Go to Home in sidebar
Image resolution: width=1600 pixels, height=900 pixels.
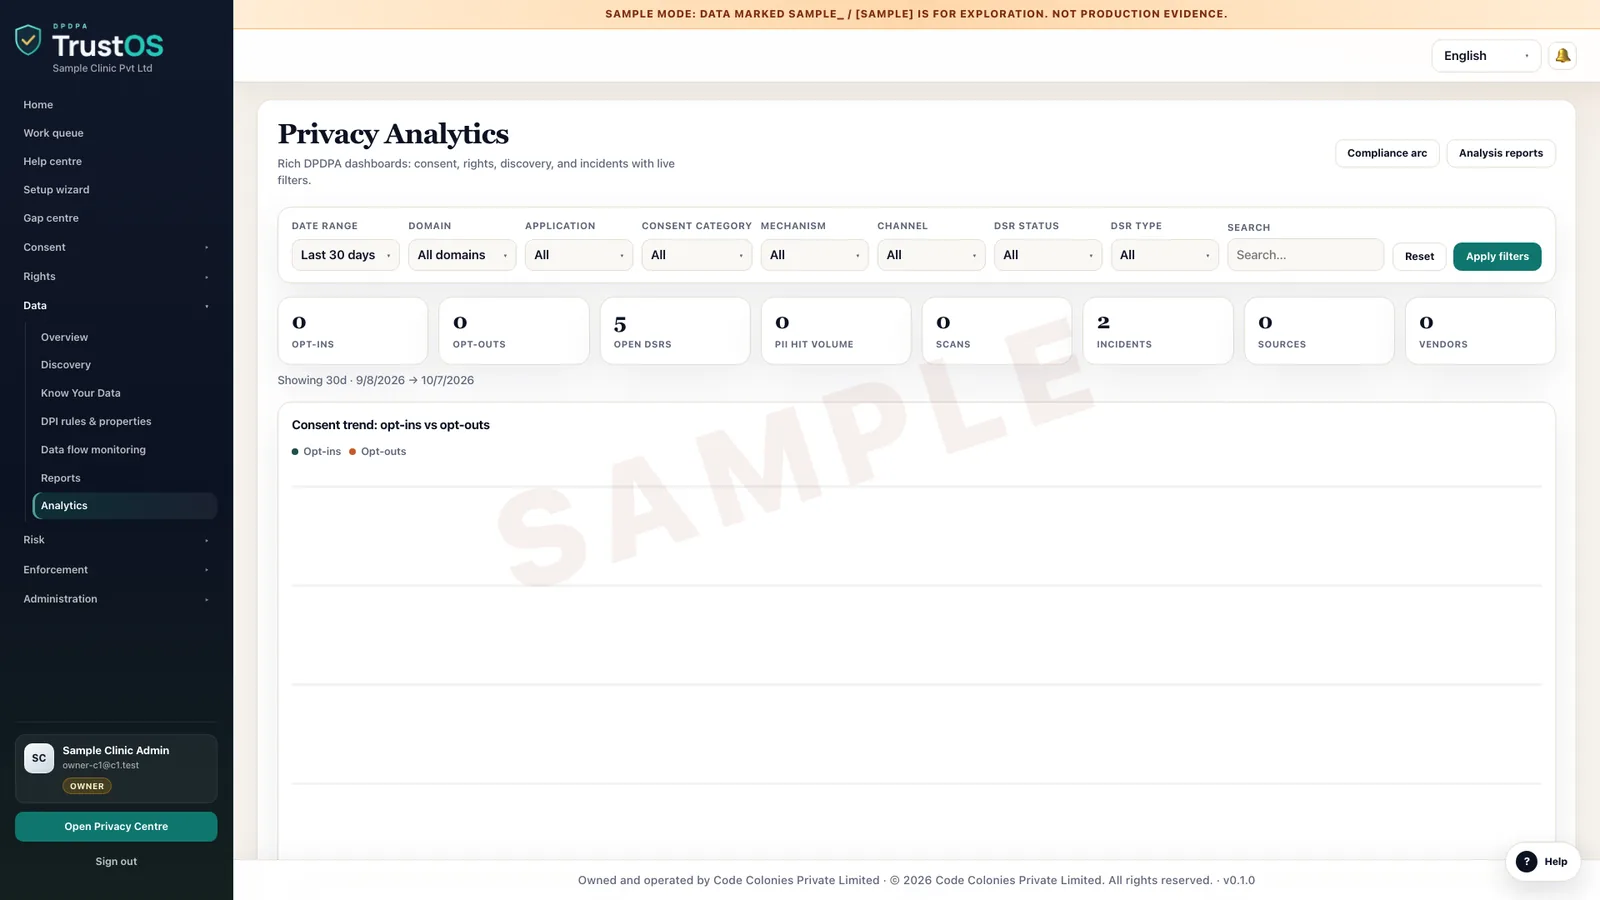click(x=116, y=105)
